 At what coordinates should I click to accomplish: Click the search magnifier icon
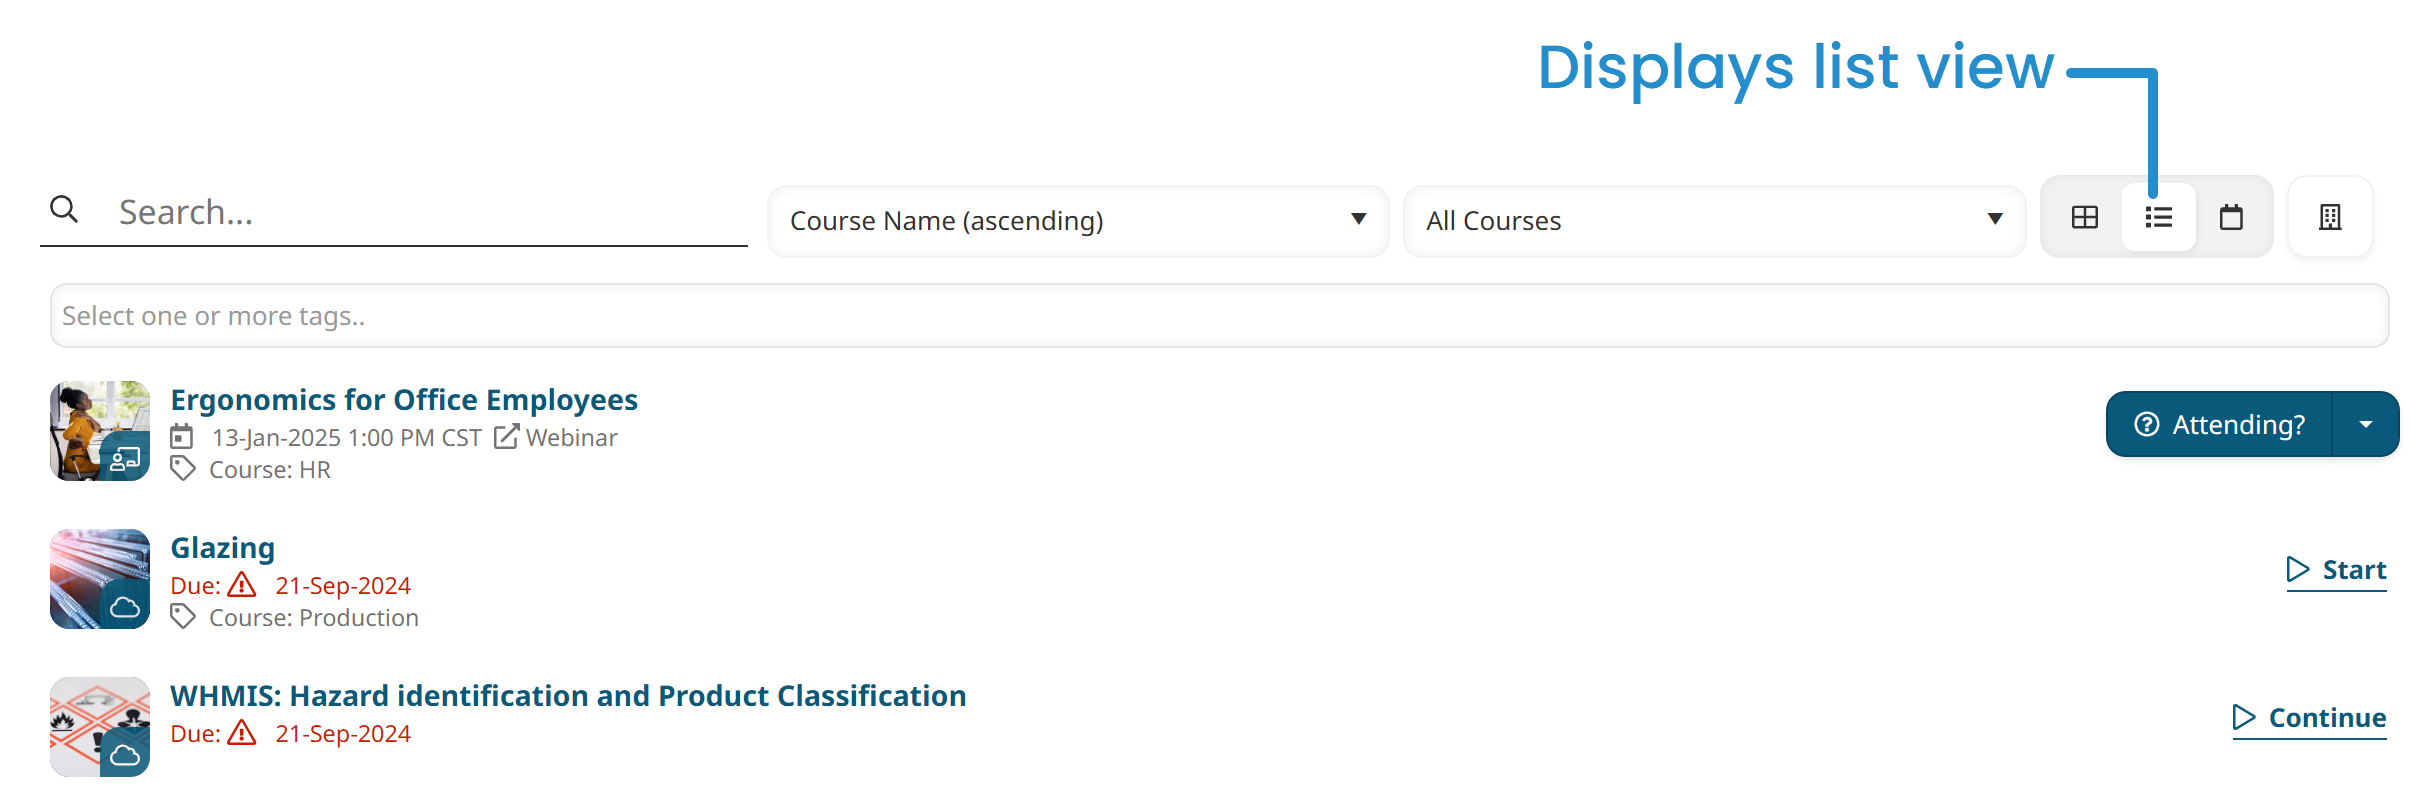point(64,210)
